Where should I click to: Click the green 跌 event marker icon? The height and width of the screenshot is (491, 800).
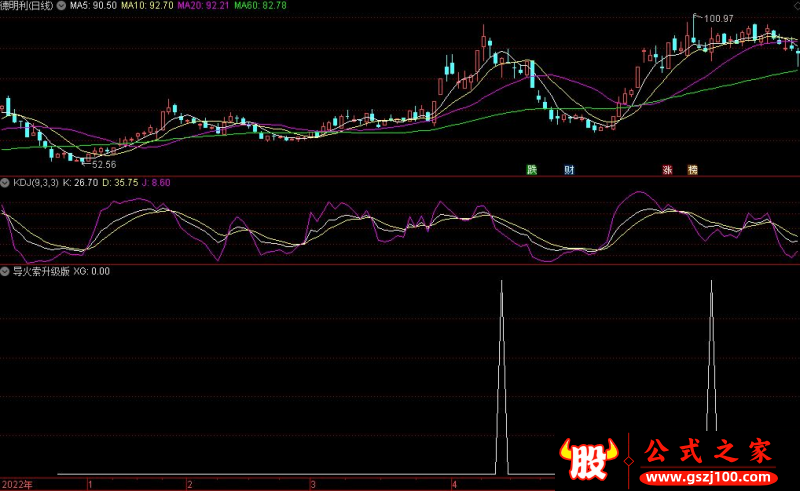[533, 170]
